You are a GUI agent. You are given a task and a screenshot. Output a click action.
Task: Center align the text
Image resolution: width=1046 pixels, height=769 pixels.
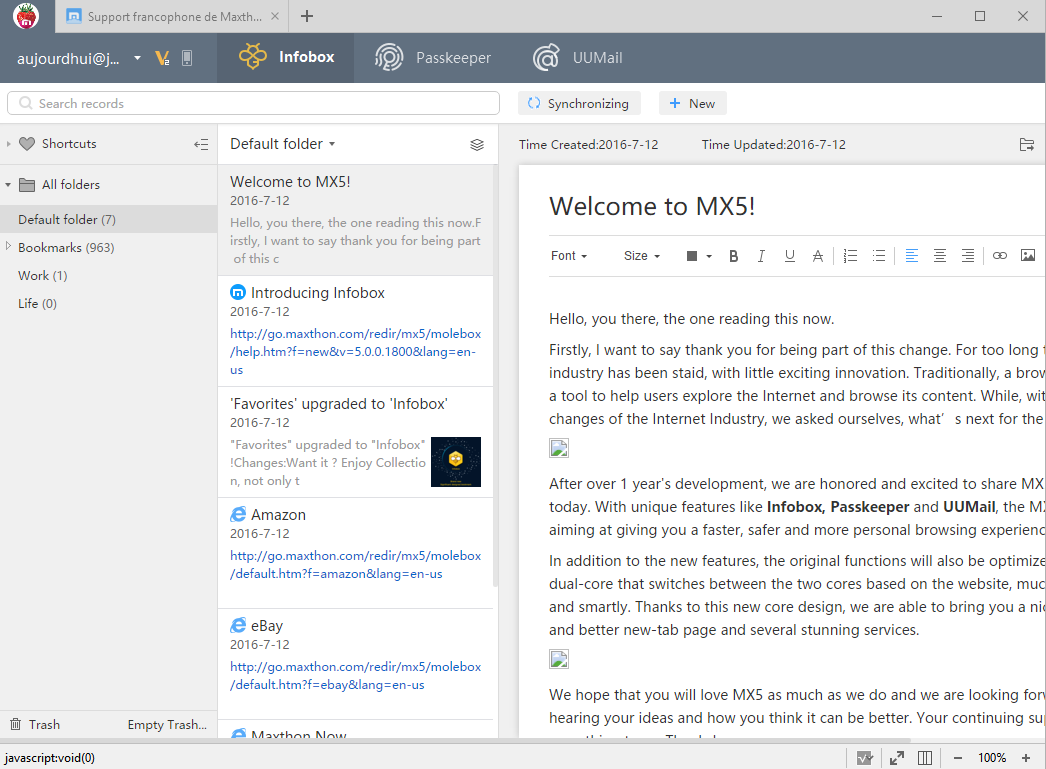pos(940,256)
